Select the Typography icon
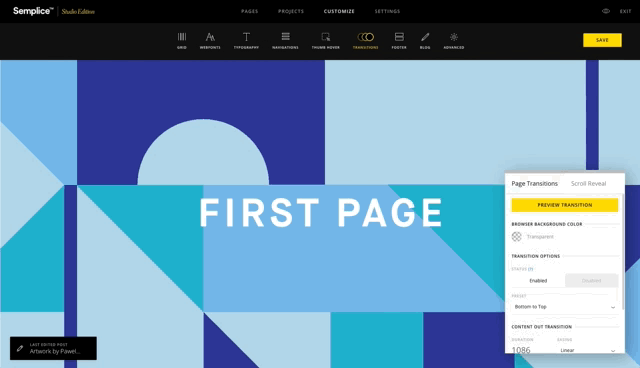640x368 pixels. click(246, 37)
